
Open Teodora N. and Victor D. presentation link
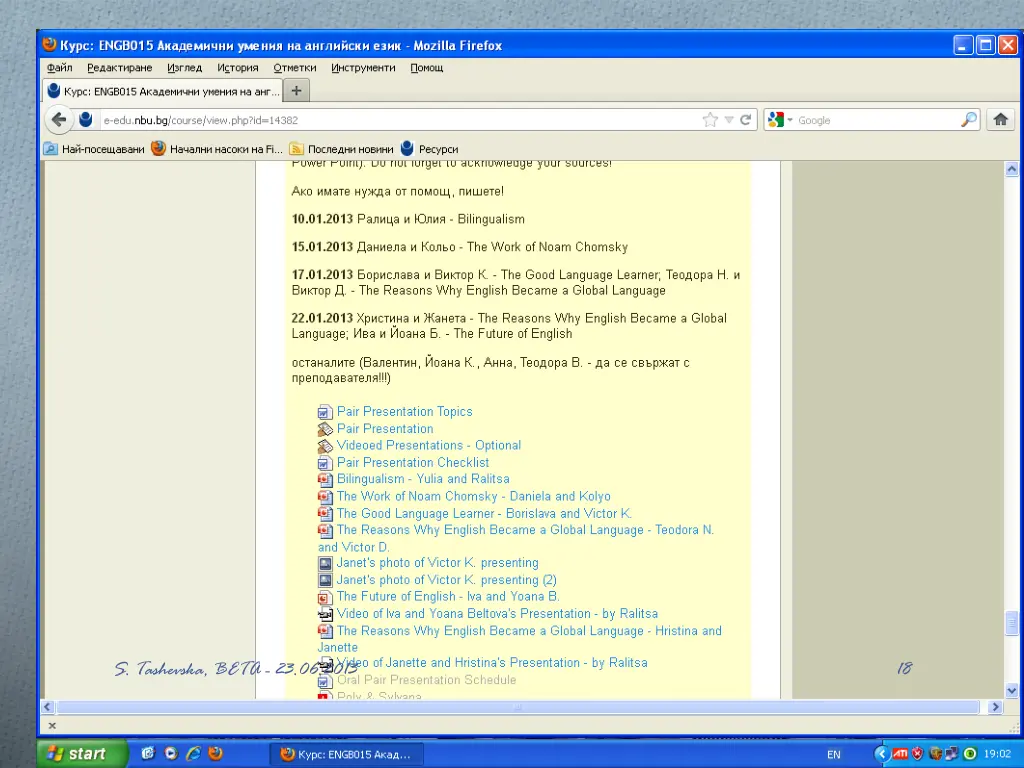tap(525, 530)
